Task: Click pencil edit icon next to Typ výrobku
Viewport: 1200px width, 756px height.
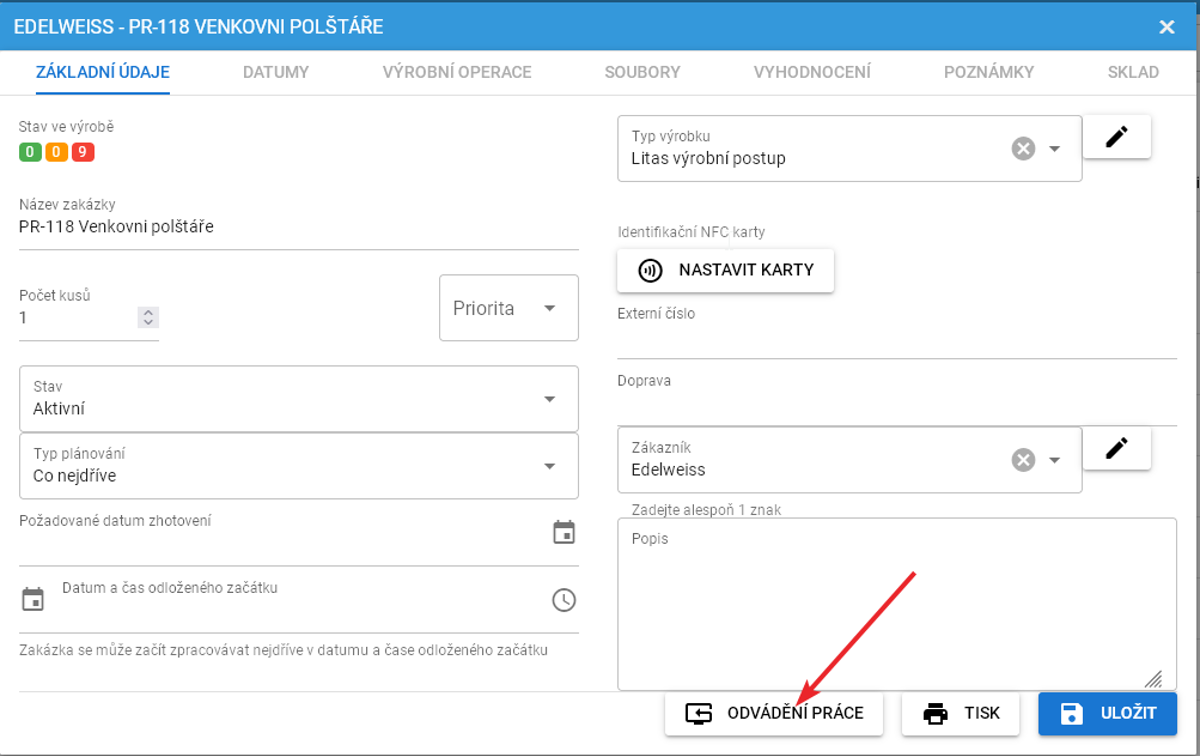Action: coord(1116,137)
